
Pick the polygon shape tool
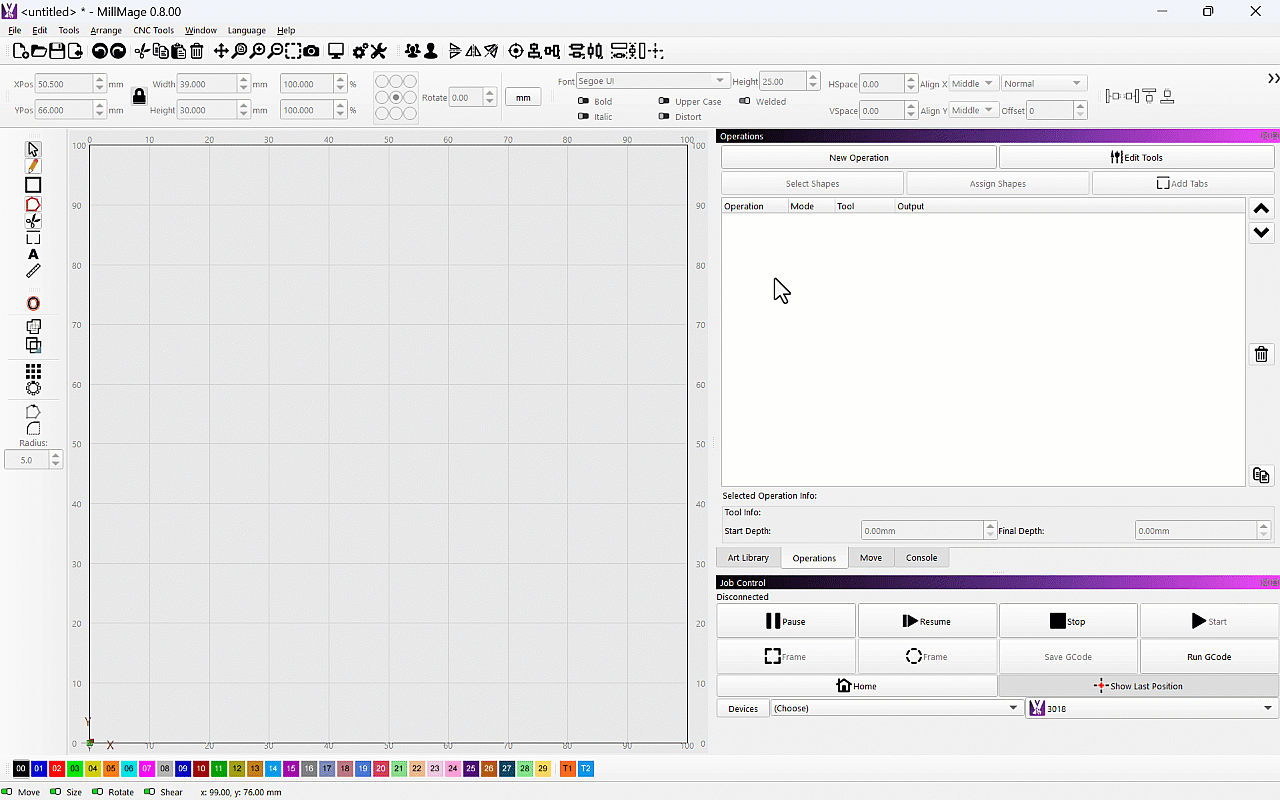[x=33, y=204]
